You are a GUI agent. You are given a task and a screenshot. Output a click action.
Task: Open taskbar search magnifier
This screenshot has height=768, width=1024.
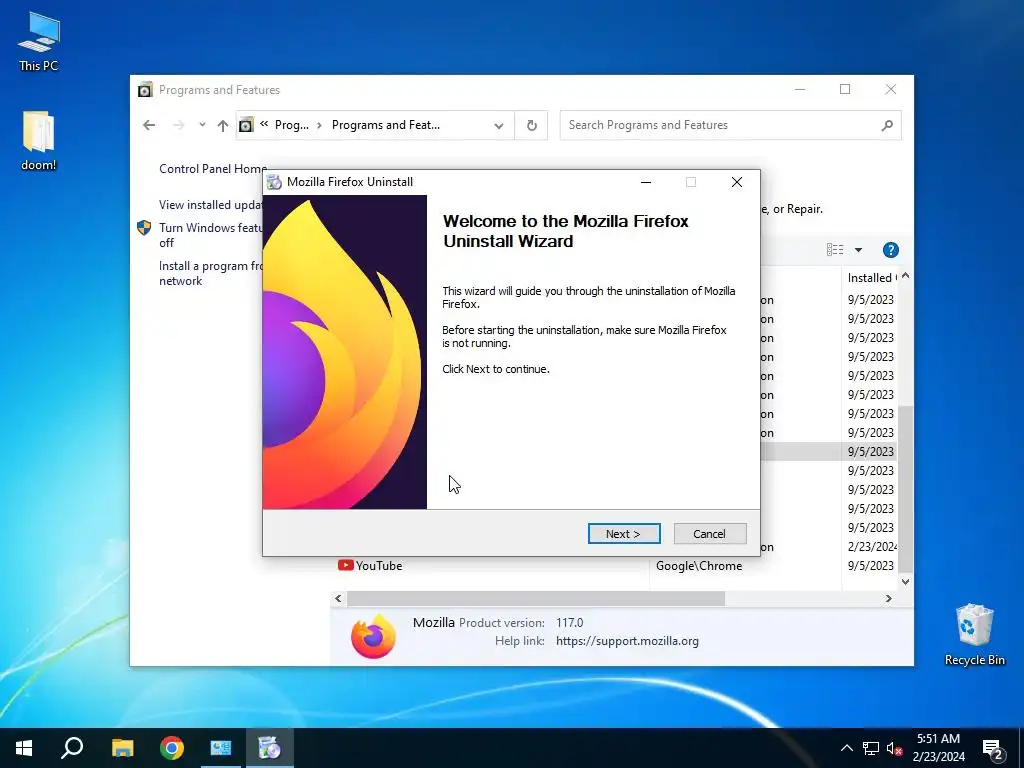point(72,748)
